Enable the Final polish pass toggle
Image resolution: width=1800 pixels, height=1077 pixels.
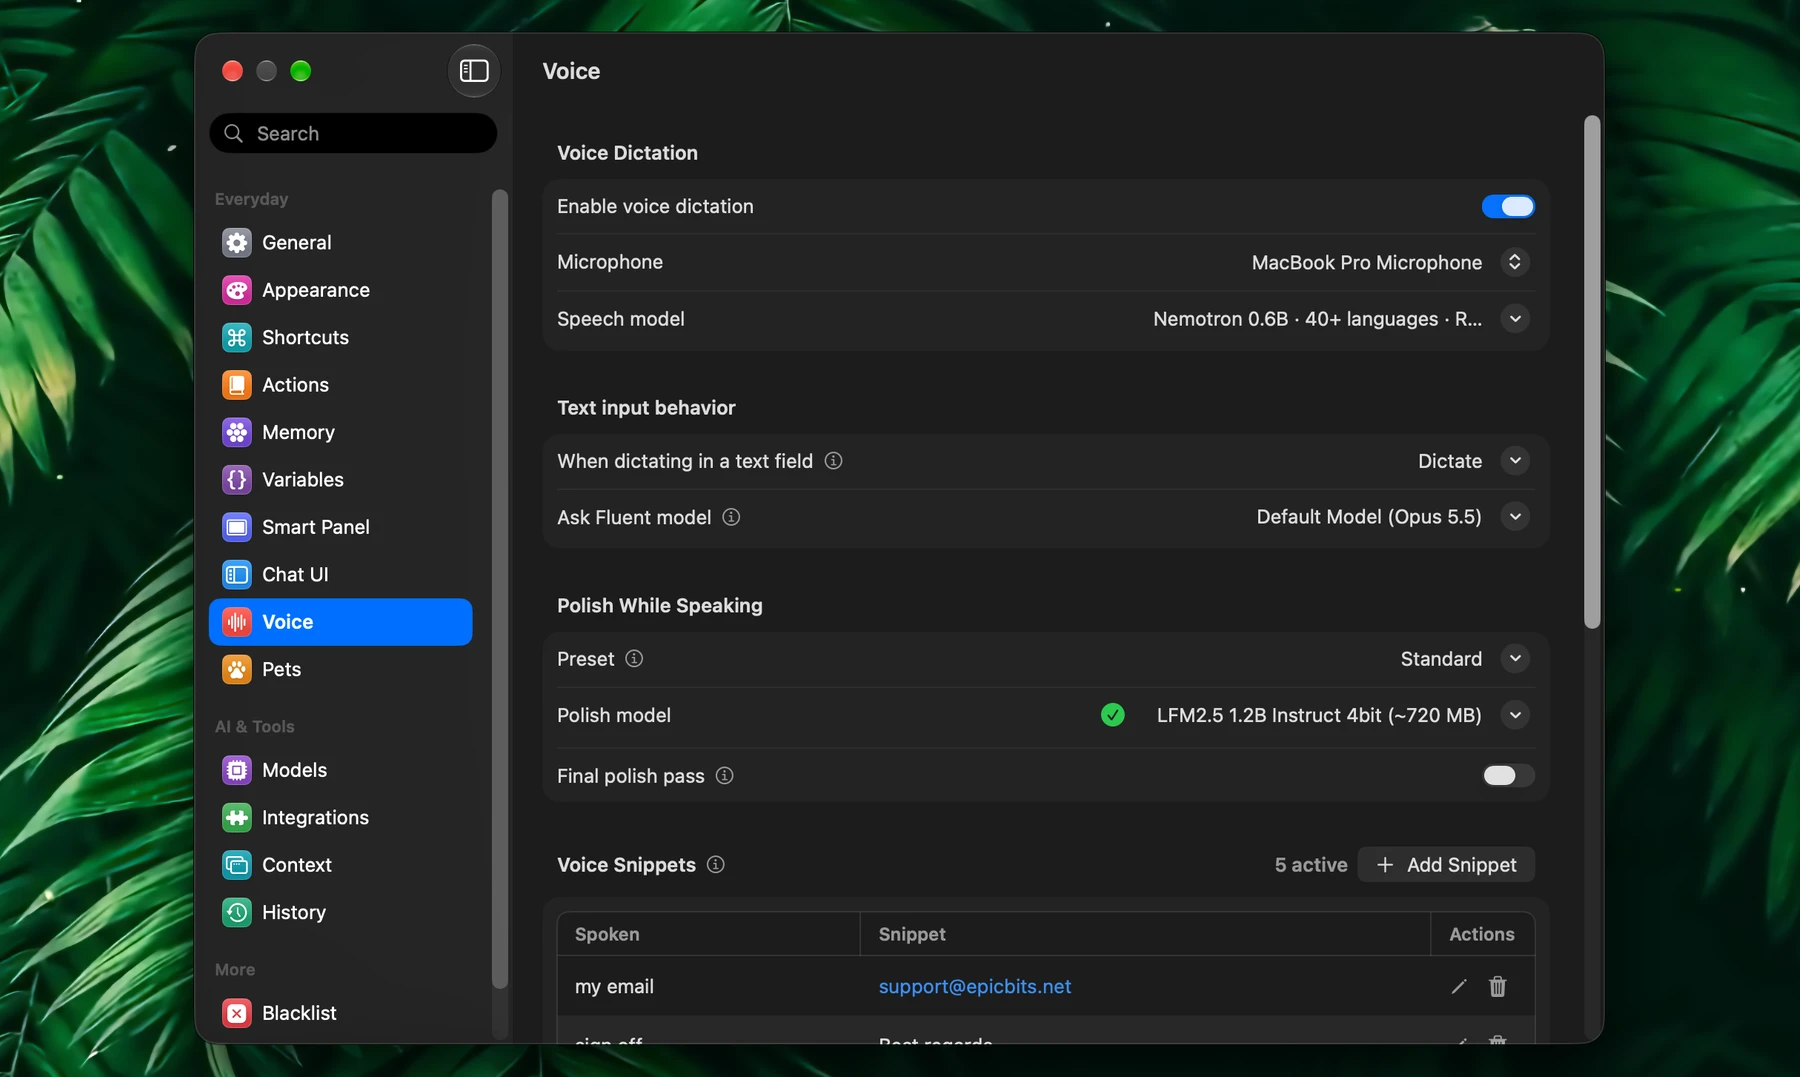click(x=1508, y=776)
